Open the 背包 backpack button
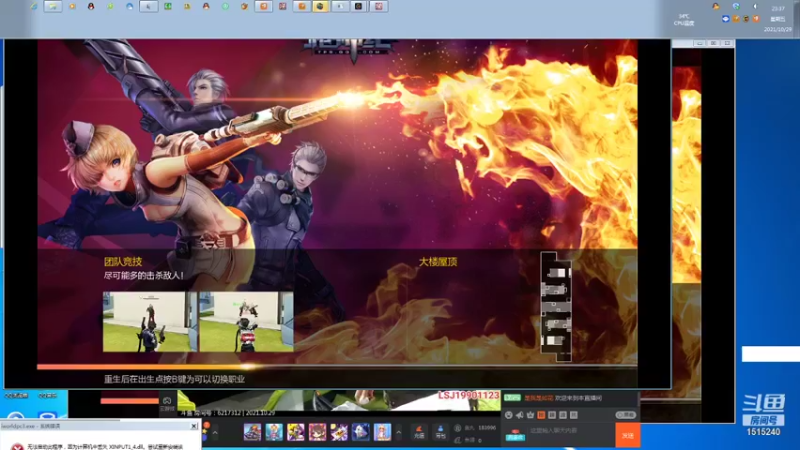Screen dimensions: 800x450 440,433
